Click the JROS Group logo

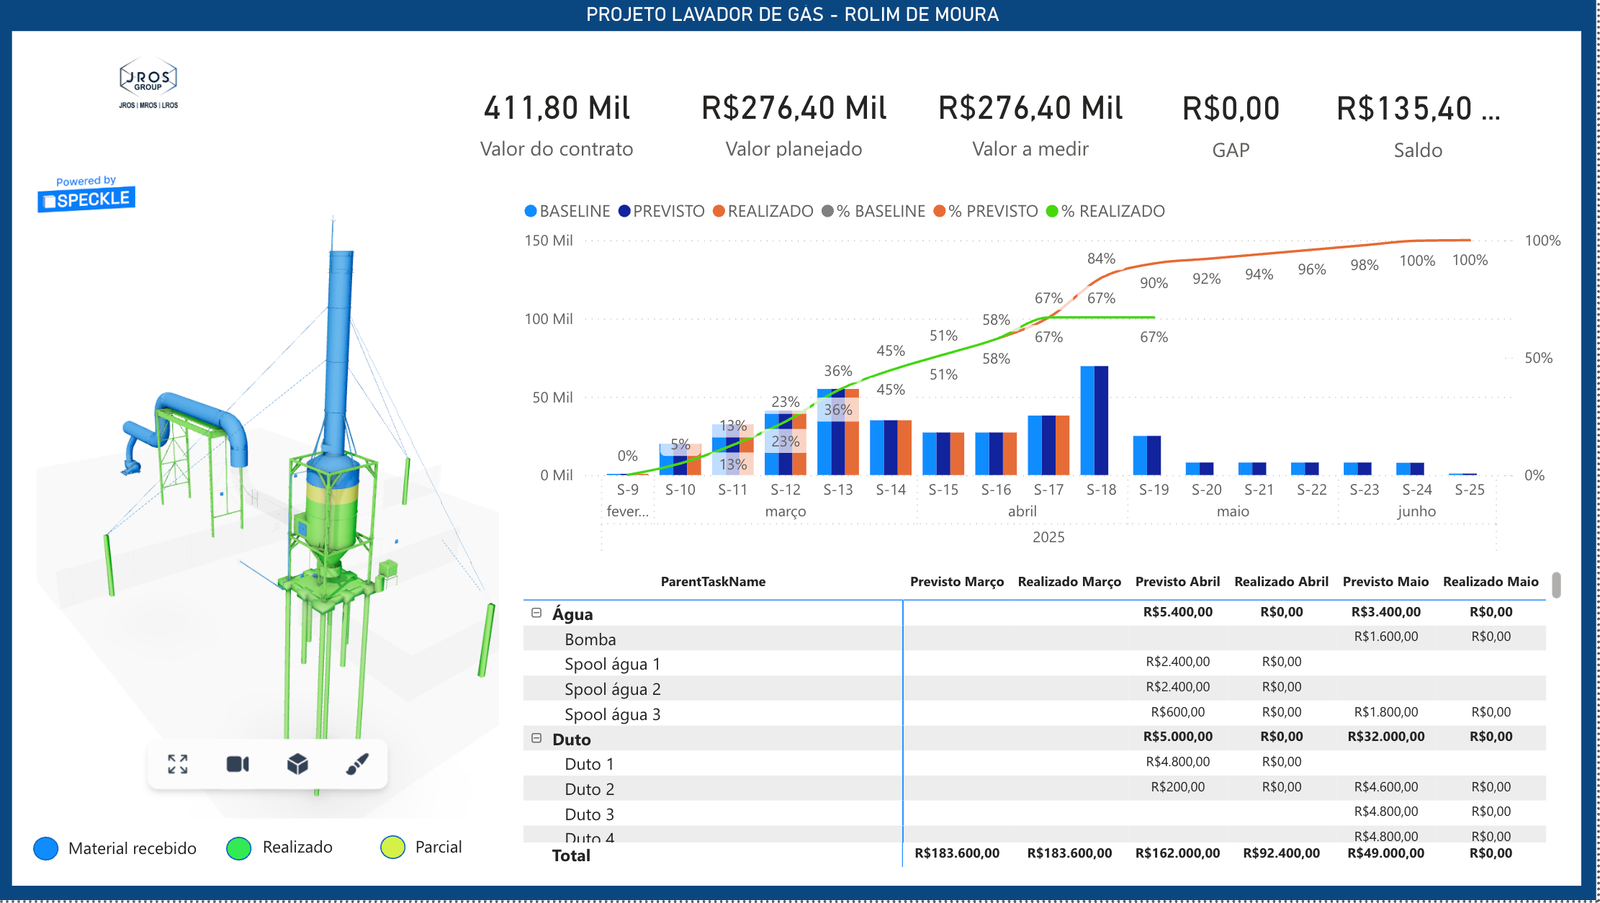[148, 84]
